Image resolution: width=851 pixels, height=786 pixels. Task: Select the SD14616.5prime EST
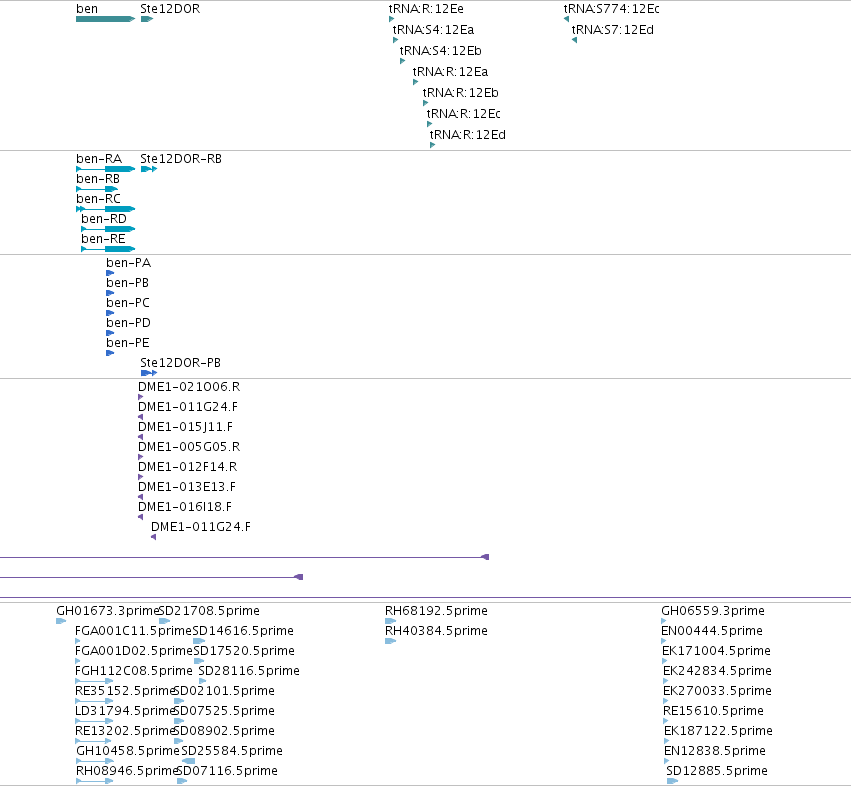click(199, 641)
